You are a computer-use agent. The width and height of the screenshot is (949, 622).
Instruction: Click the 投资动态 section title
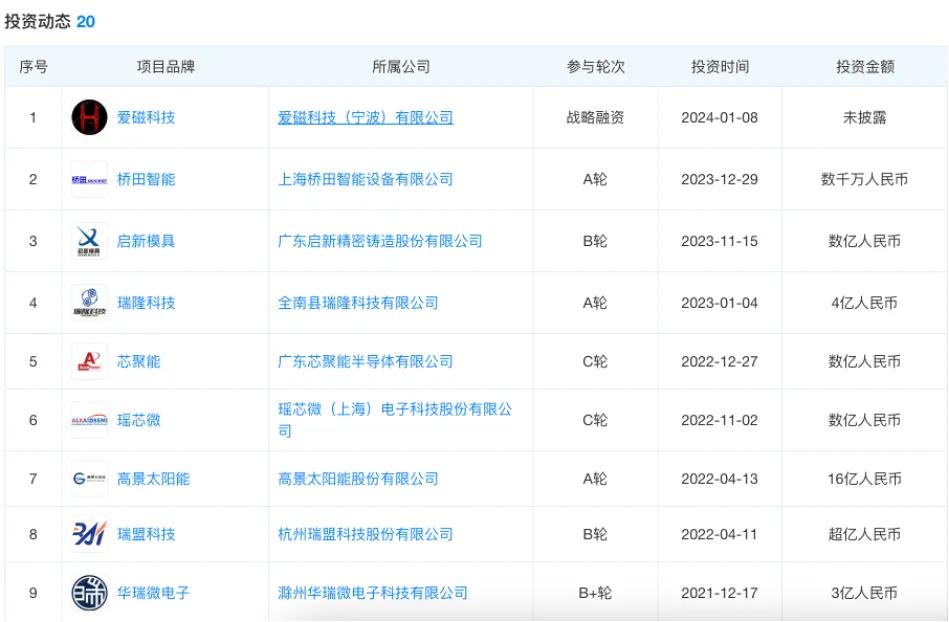(x=38, y=22)
